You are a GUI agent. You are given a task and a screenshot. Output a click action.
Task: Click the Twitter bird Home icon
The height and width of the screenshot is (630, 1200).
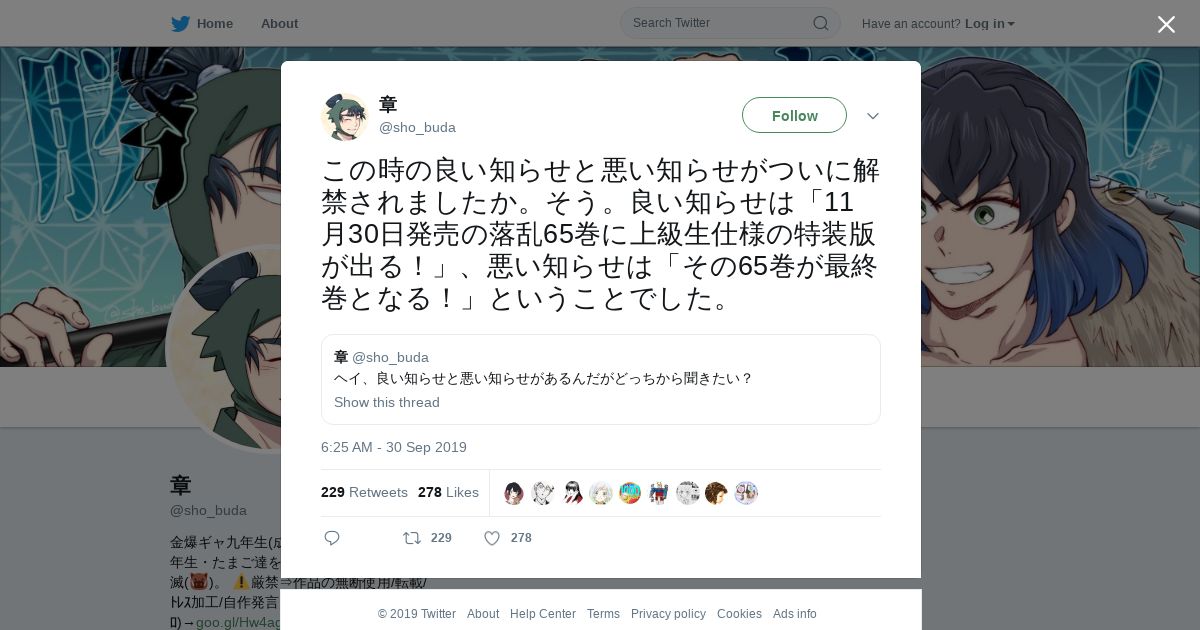click(x=180, y=23)
